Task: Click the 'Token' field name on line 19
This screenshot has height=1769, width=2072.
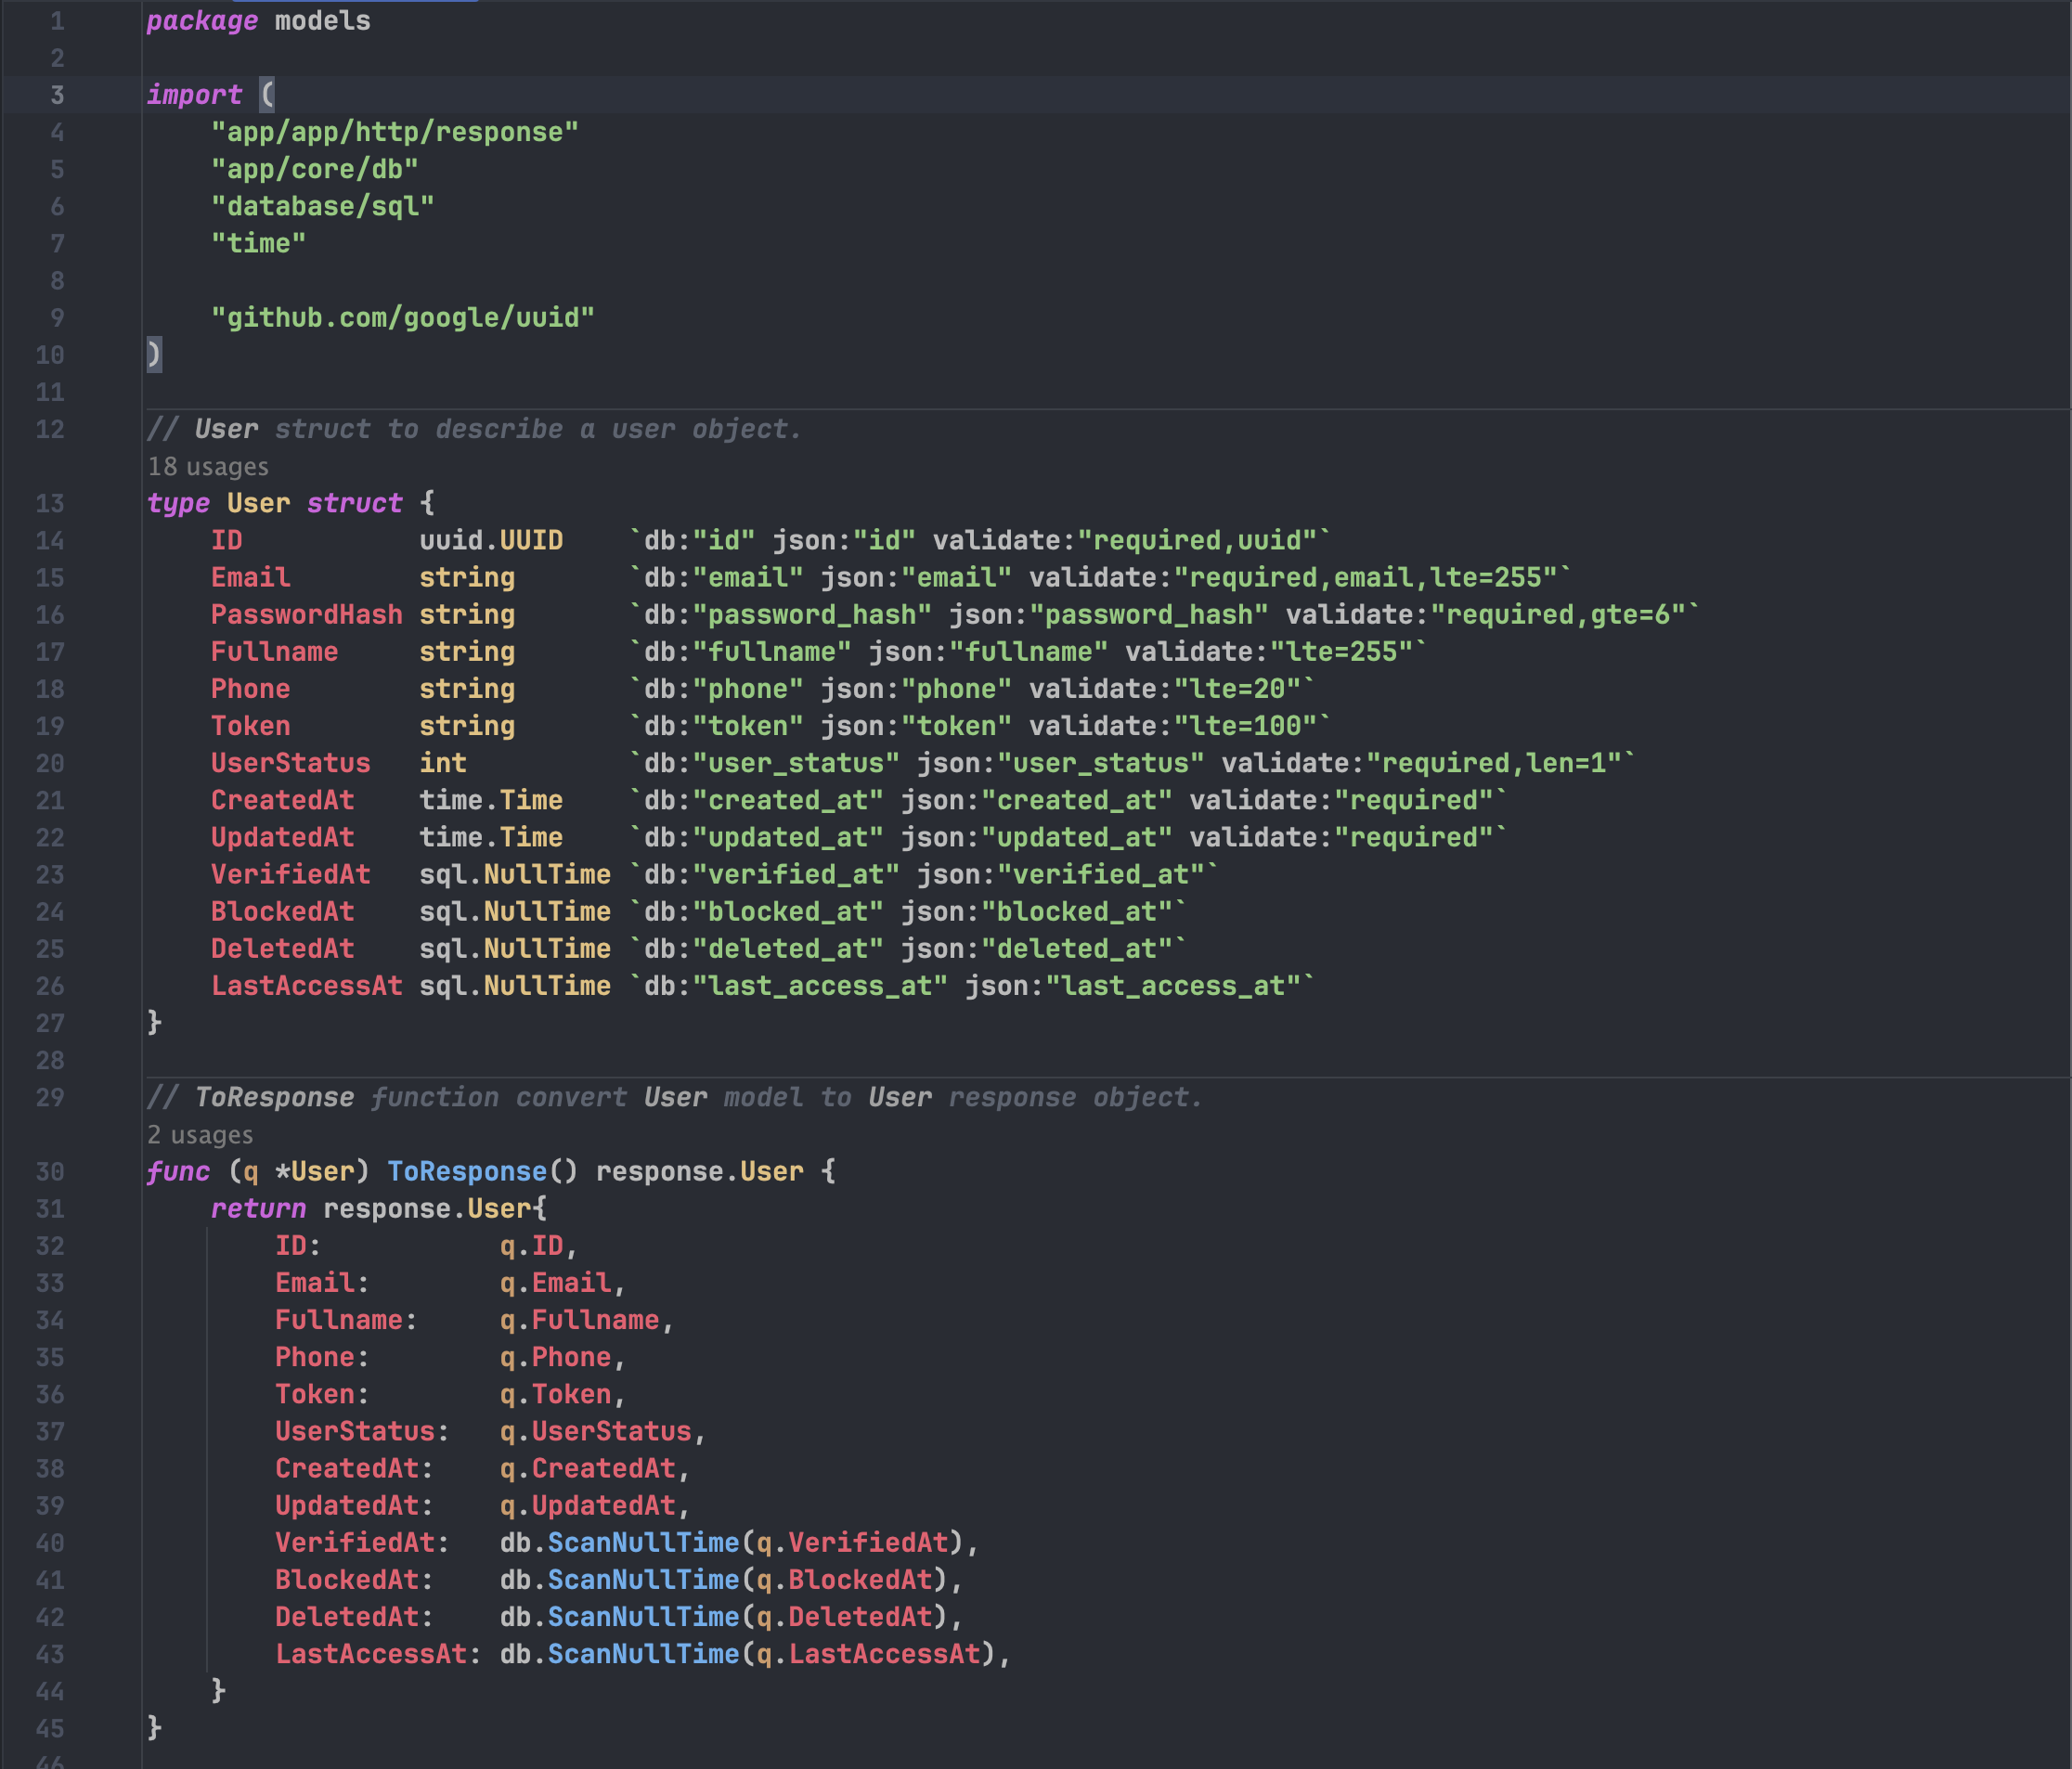Action: [251, 726]
